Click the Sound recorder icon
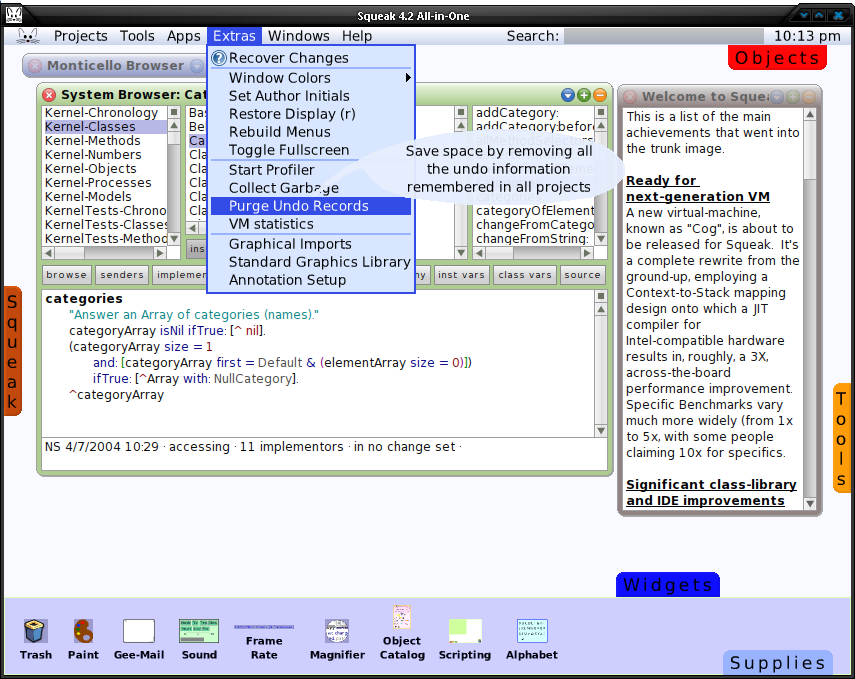The image size is (855, 679). pos(199,631)
